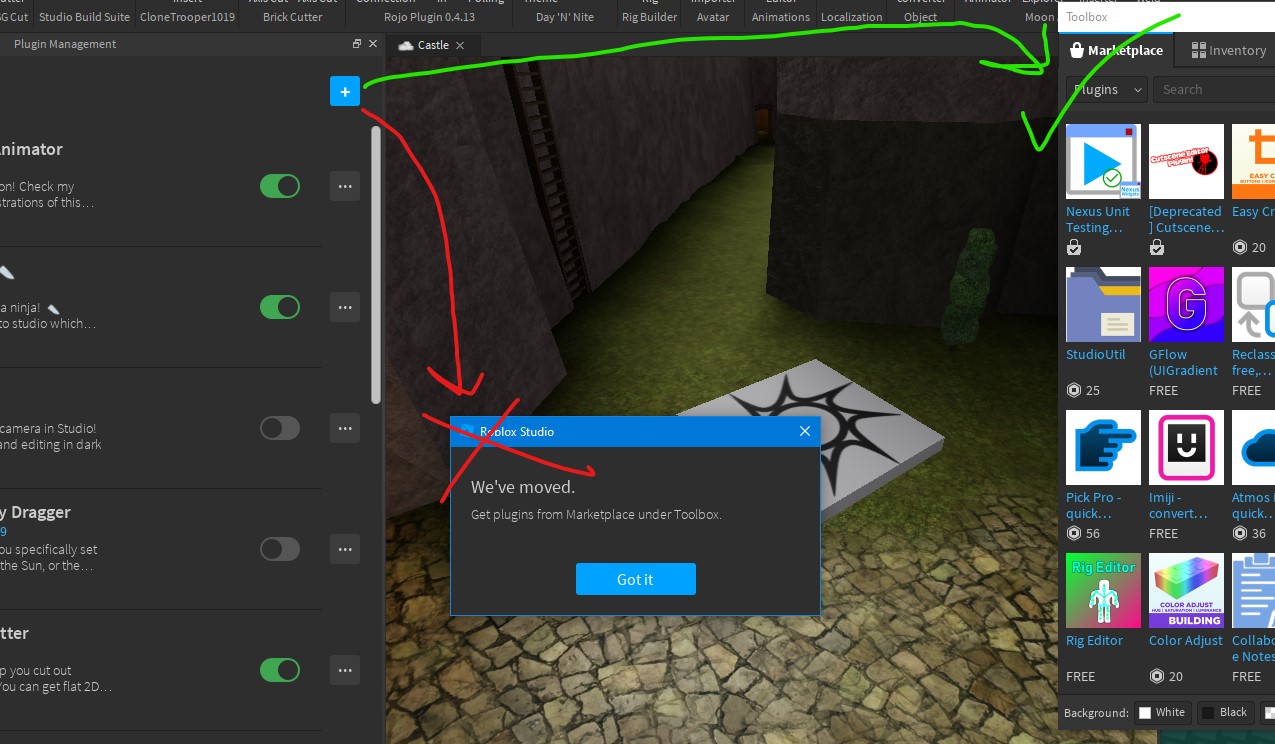1275x744 pixels.
Task: Turn off the Dragger plugin toggle
Action: pos(280,549)
